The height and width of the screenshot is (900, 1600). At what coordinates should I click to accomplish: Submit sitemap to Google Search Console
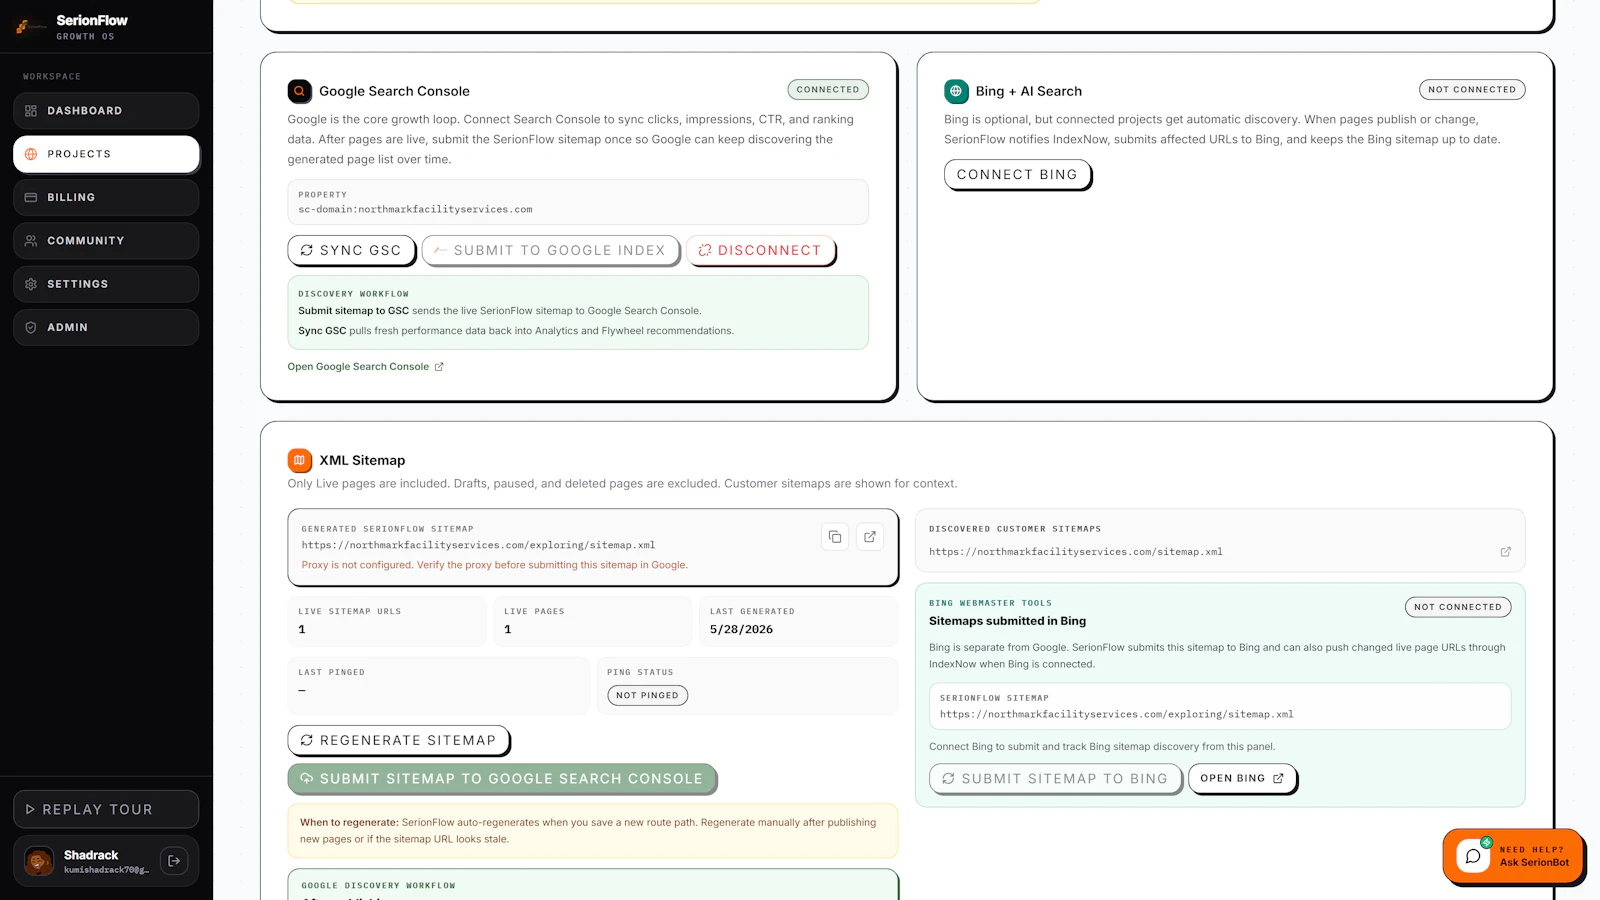click(502, 779)
